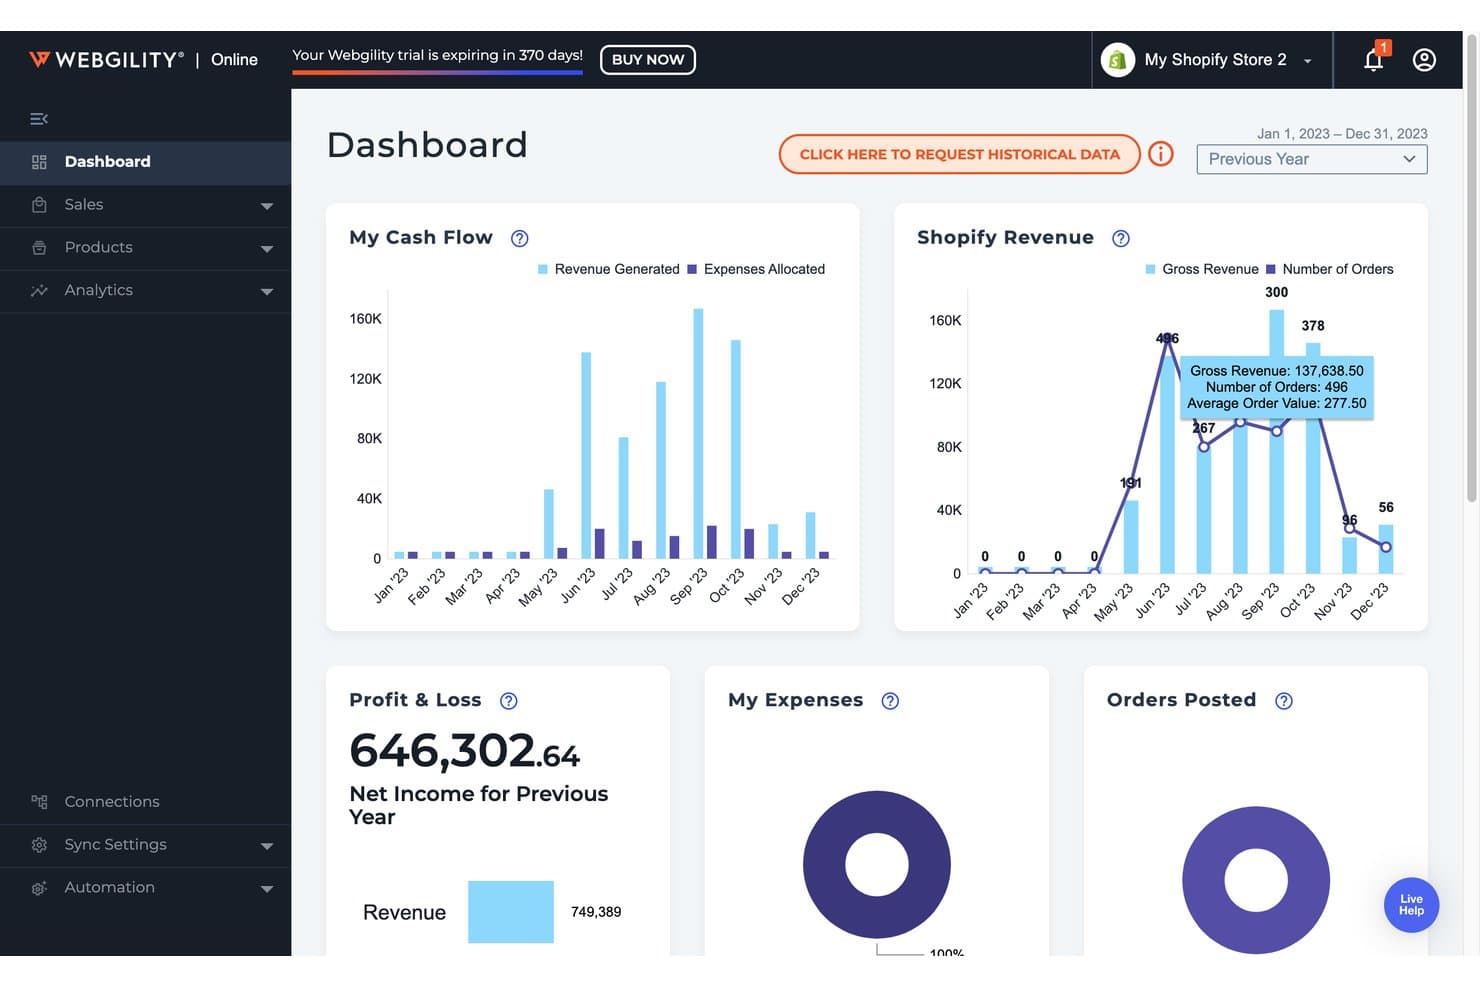Viewport: 1480px width, 987px height.
Task: Click the My Expenses donut chart
Action: coord(877,864)
